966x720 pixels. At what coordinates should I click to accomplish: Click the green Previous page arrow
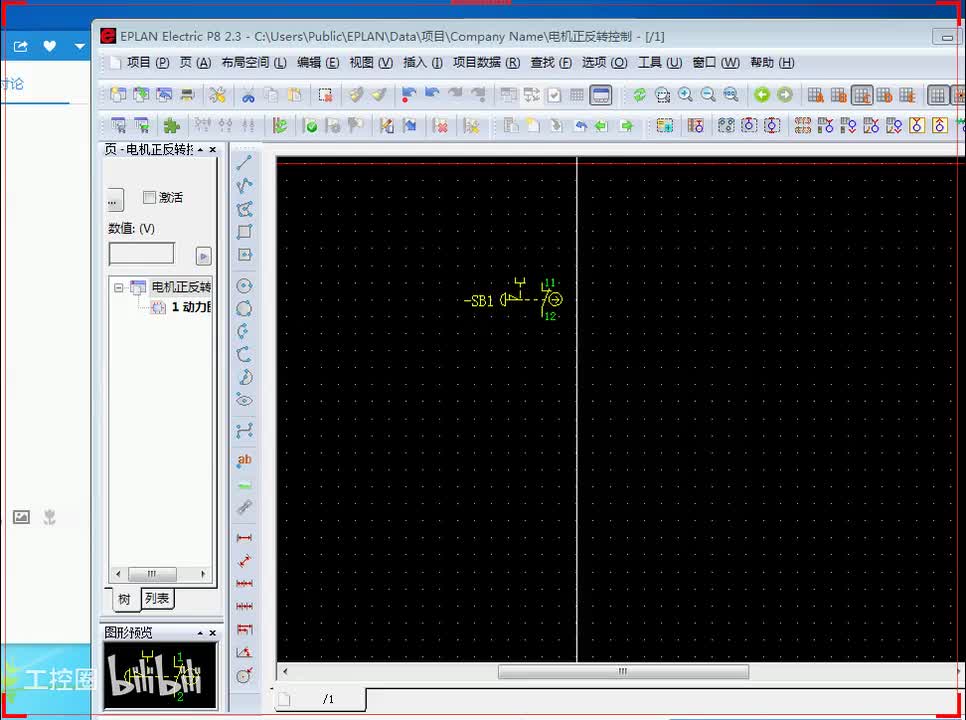[x=762, y=95]
